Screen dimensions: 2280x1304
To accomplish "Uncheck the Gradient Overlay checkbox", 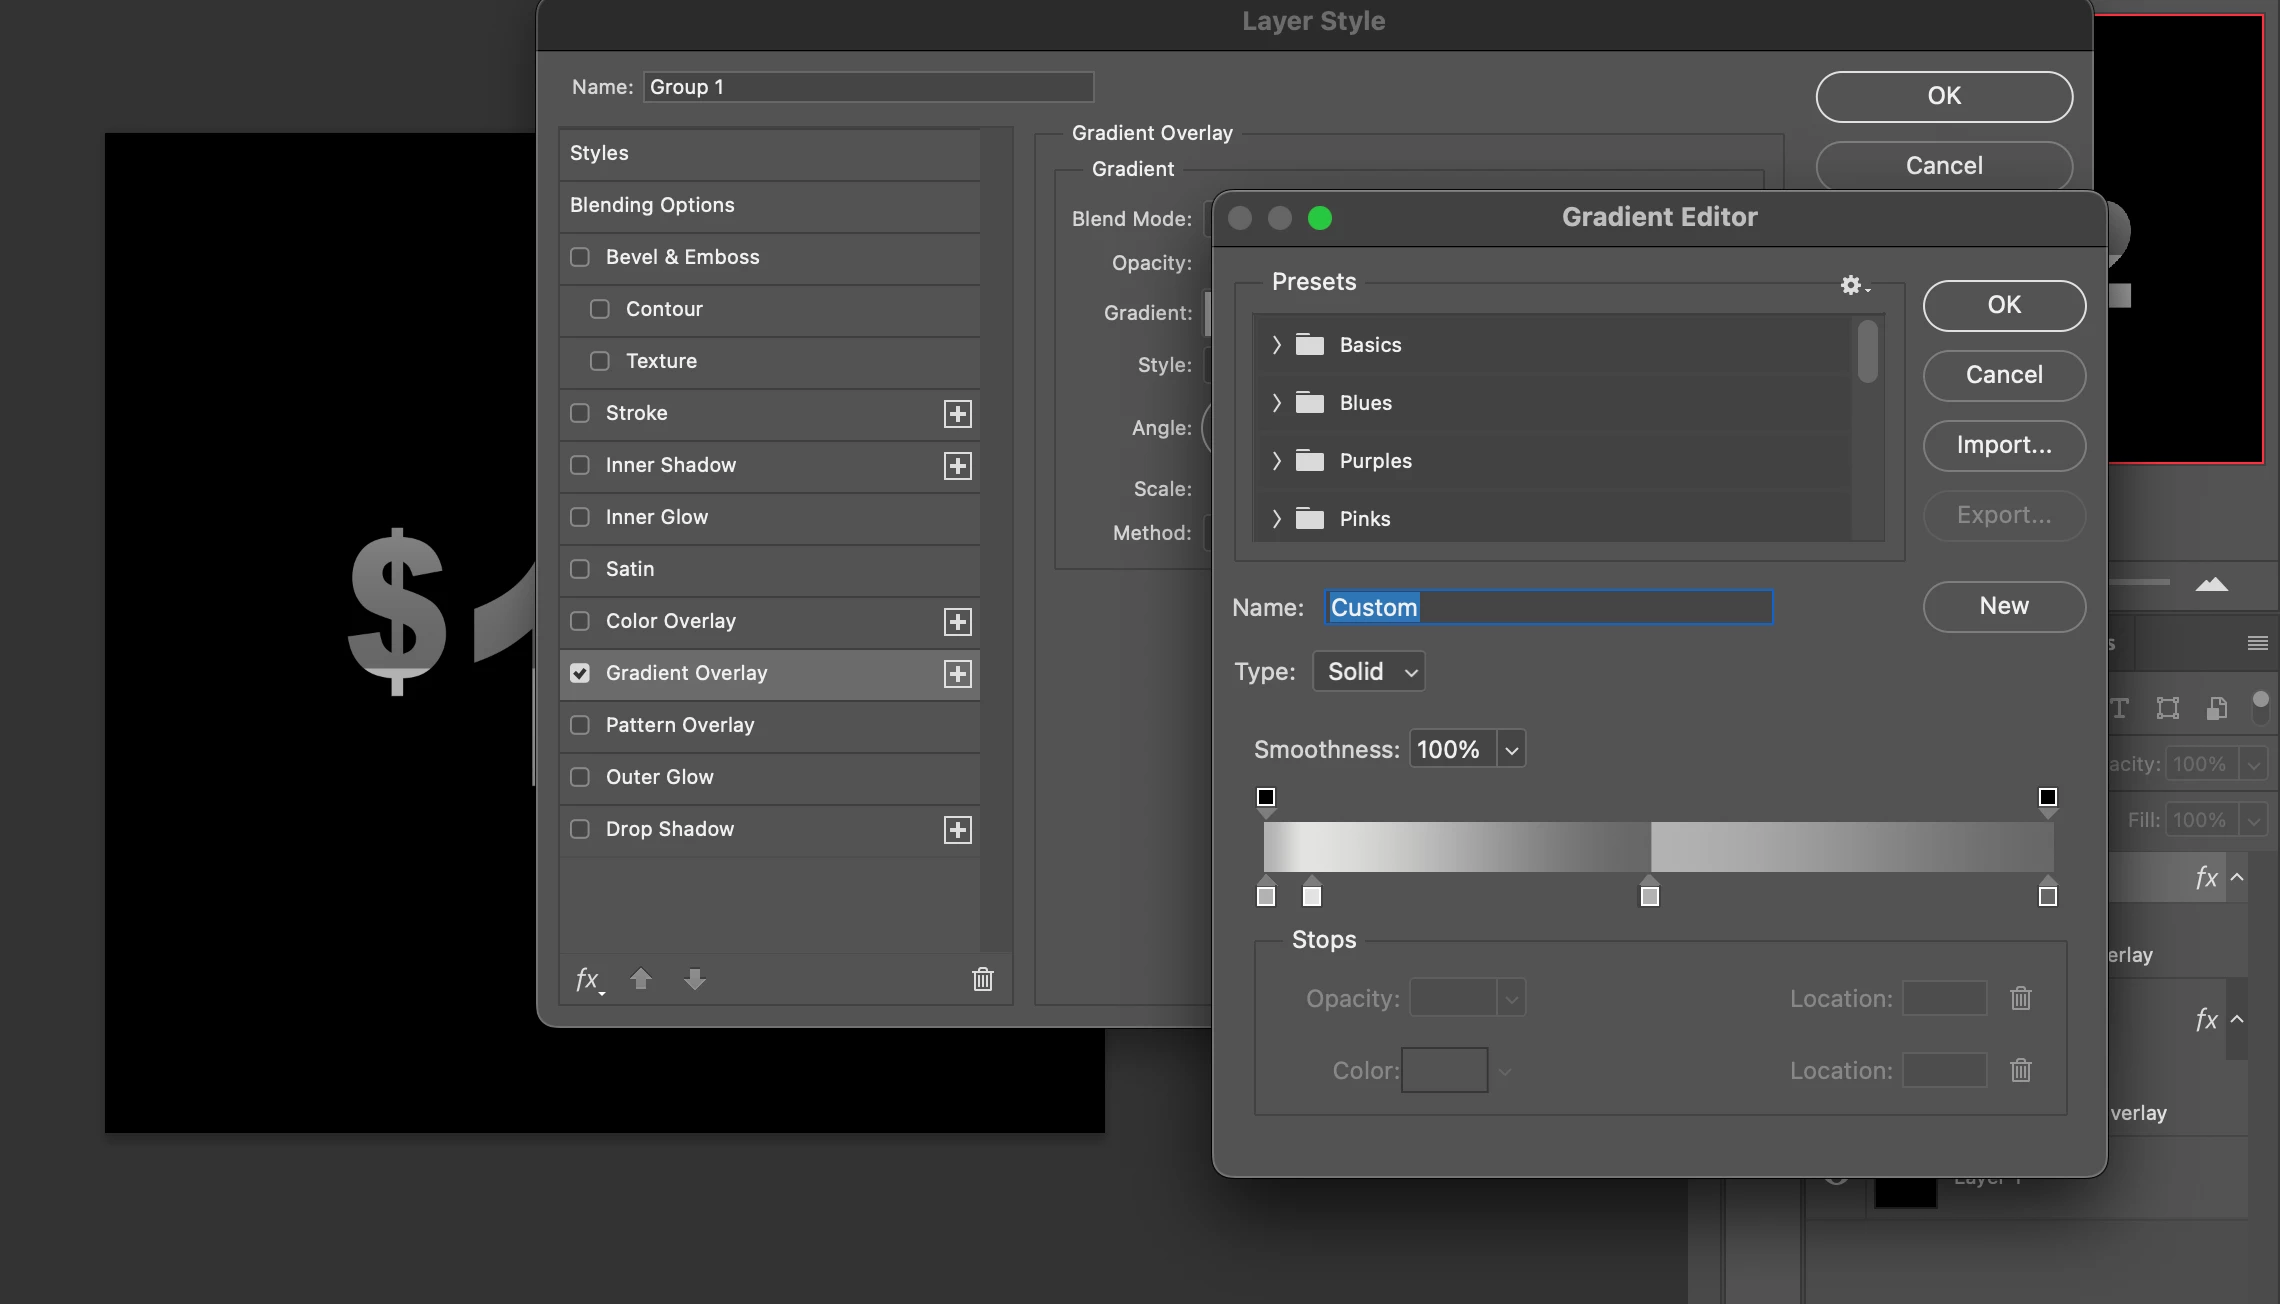I will (580, 673).
